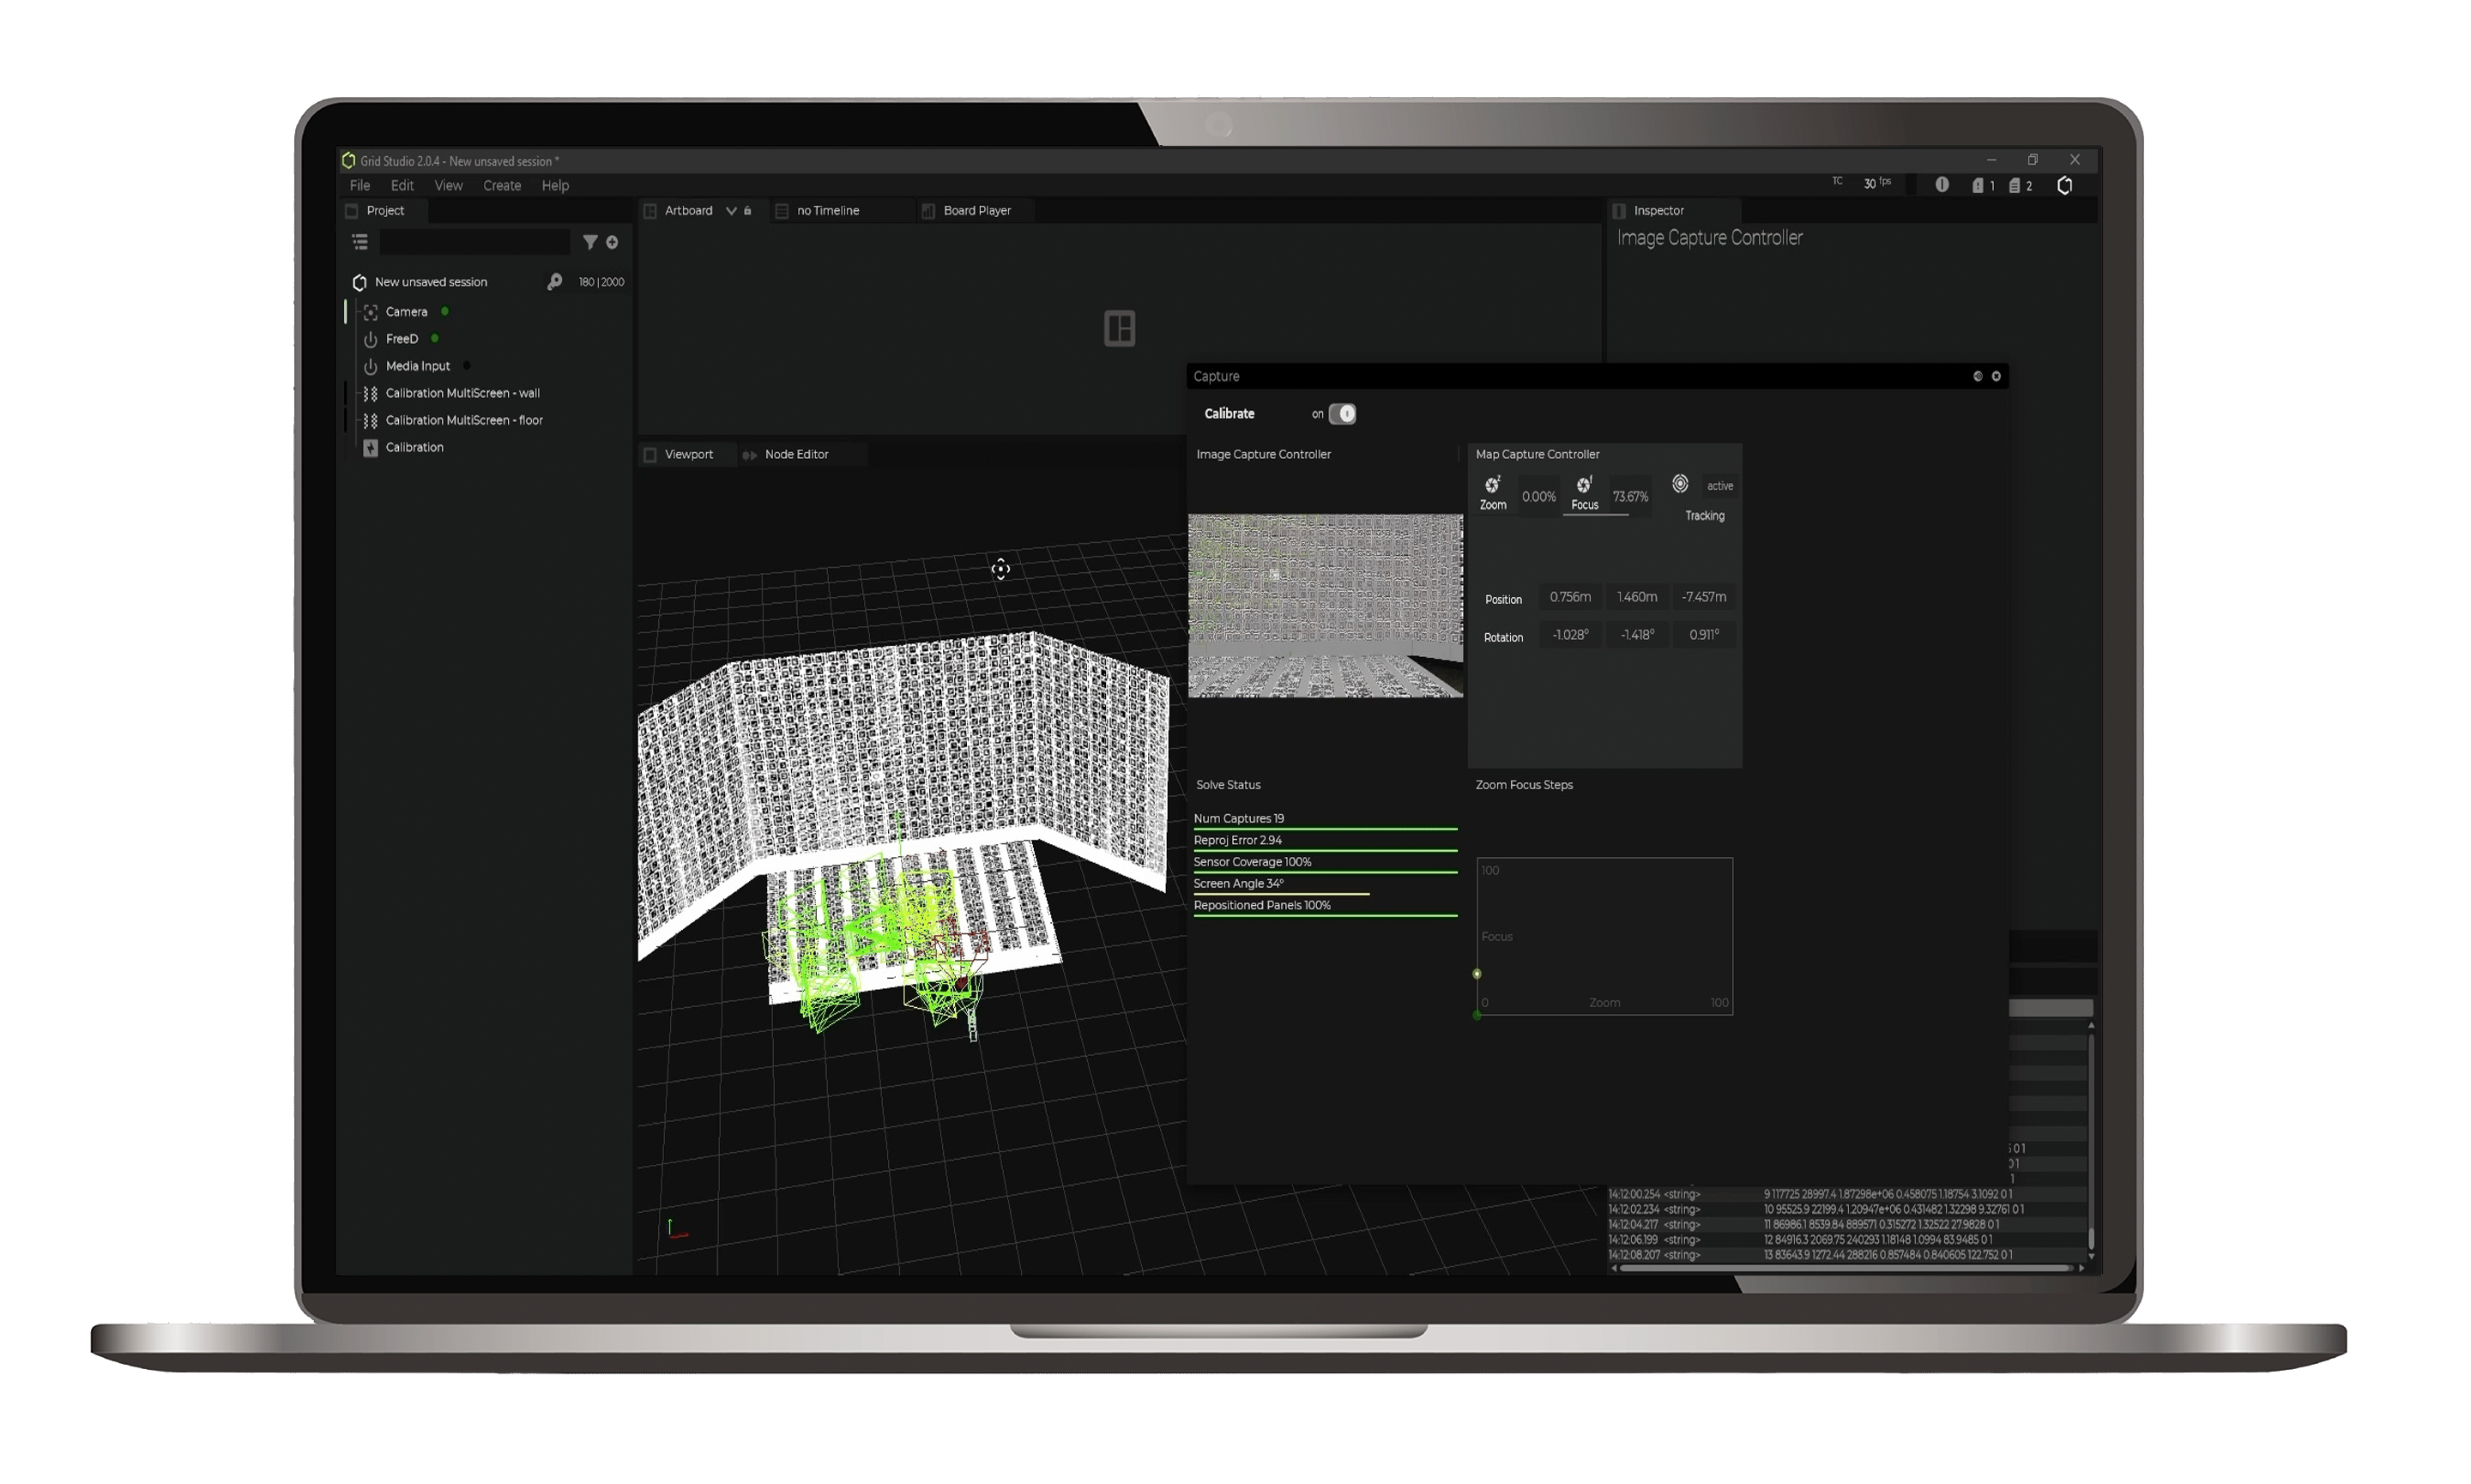This screenshot has height=1484, width=2471.
Task: Select the no Timeline tab
Action: coord(827,210)
